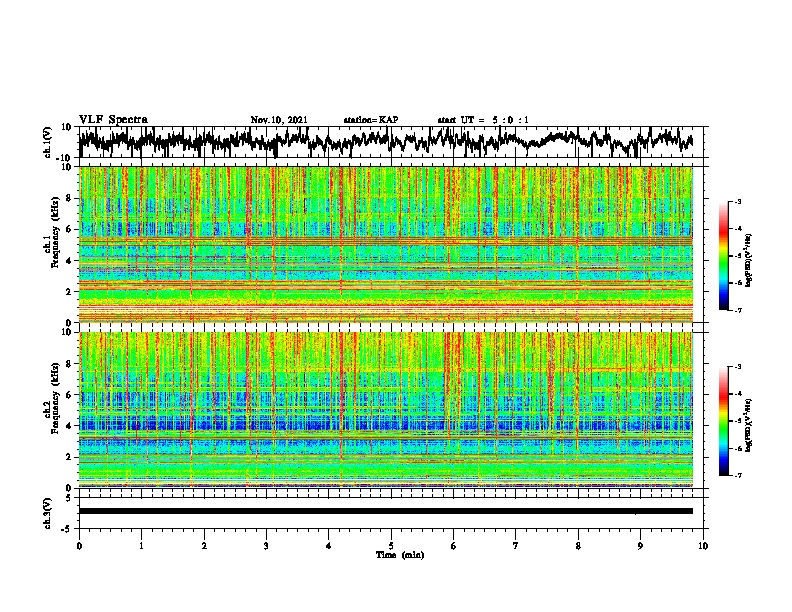Click the ch.2 spectrogram panel
Viewport: 792px width, 612px height.
(x=386, y=410)
